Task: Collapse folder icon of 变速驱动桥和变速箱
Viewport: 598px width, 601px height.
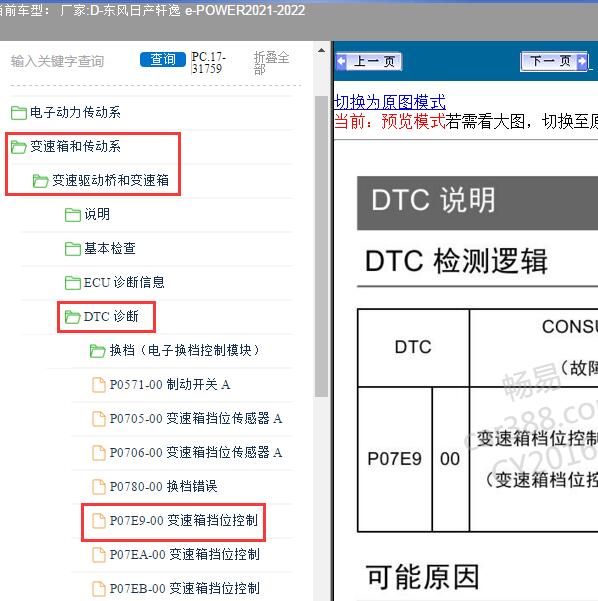Action: point(41,181)
